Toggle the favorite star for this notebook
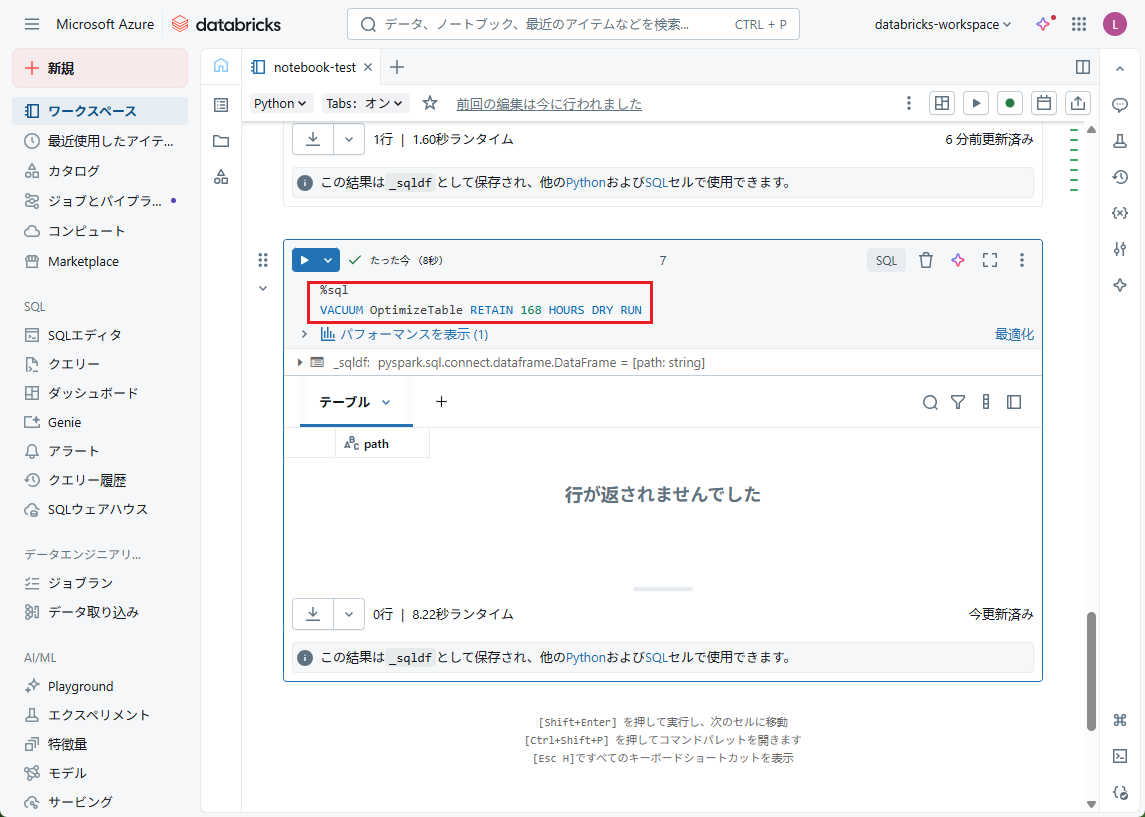This screenshot has height=817, width=1145. click(430, 103)
